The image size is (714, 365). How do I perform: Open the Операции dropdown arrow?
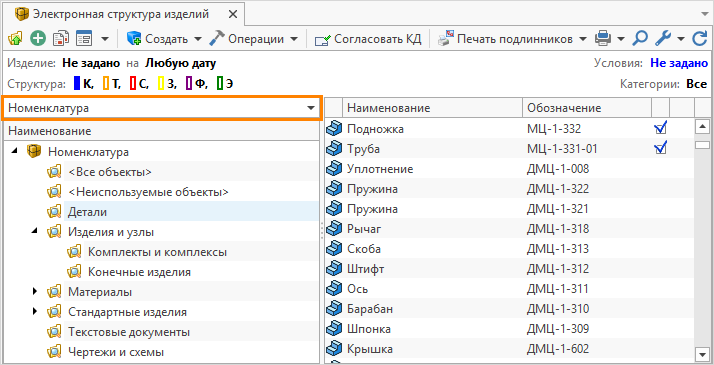[294, 39]
